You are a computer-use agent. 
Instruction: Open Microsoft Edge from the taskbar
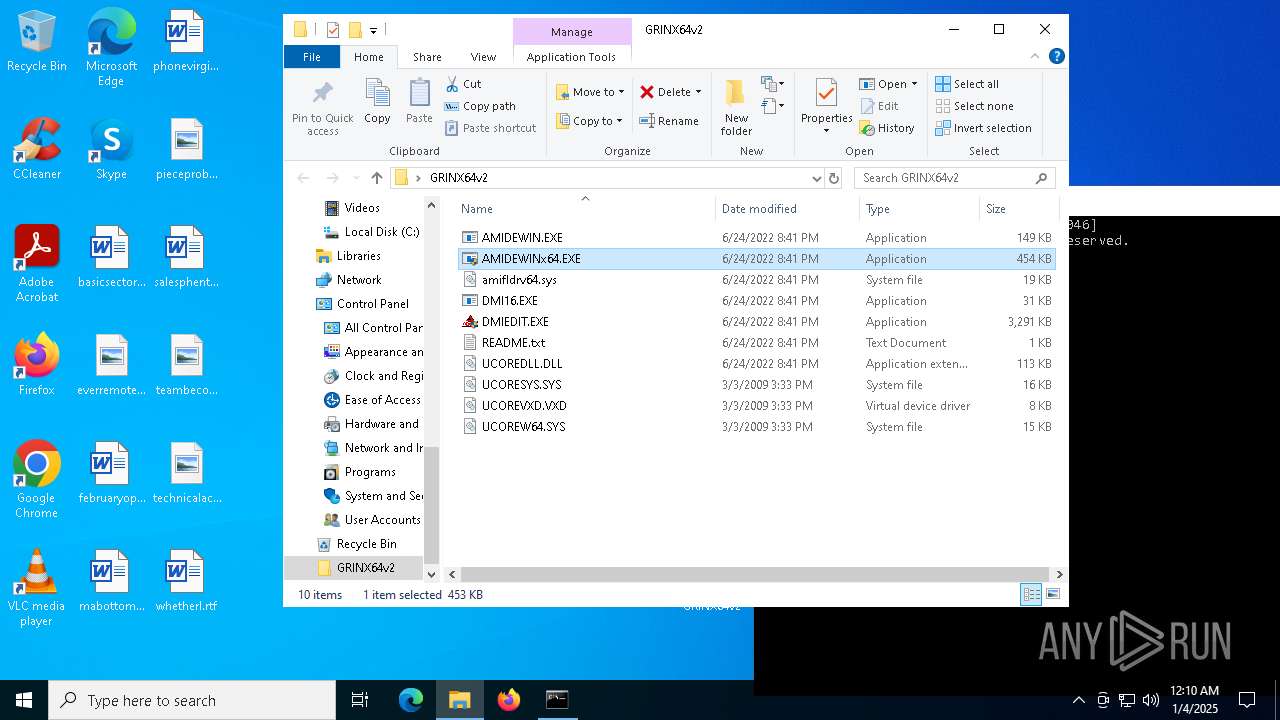(x=411, y=700)
